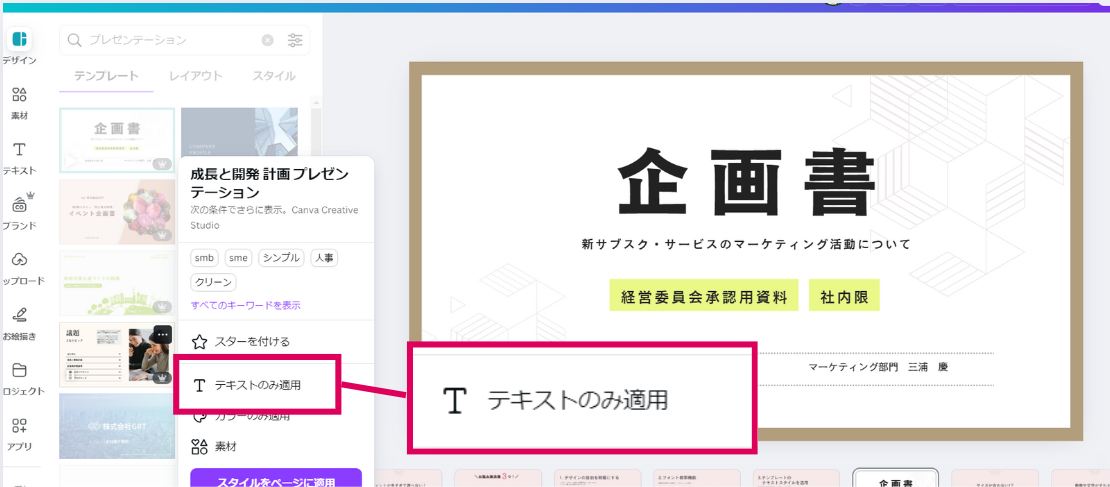Select the お絵描き (Draw) sidebar tool
Viewport: 1110px width, 487px height.
19,320
